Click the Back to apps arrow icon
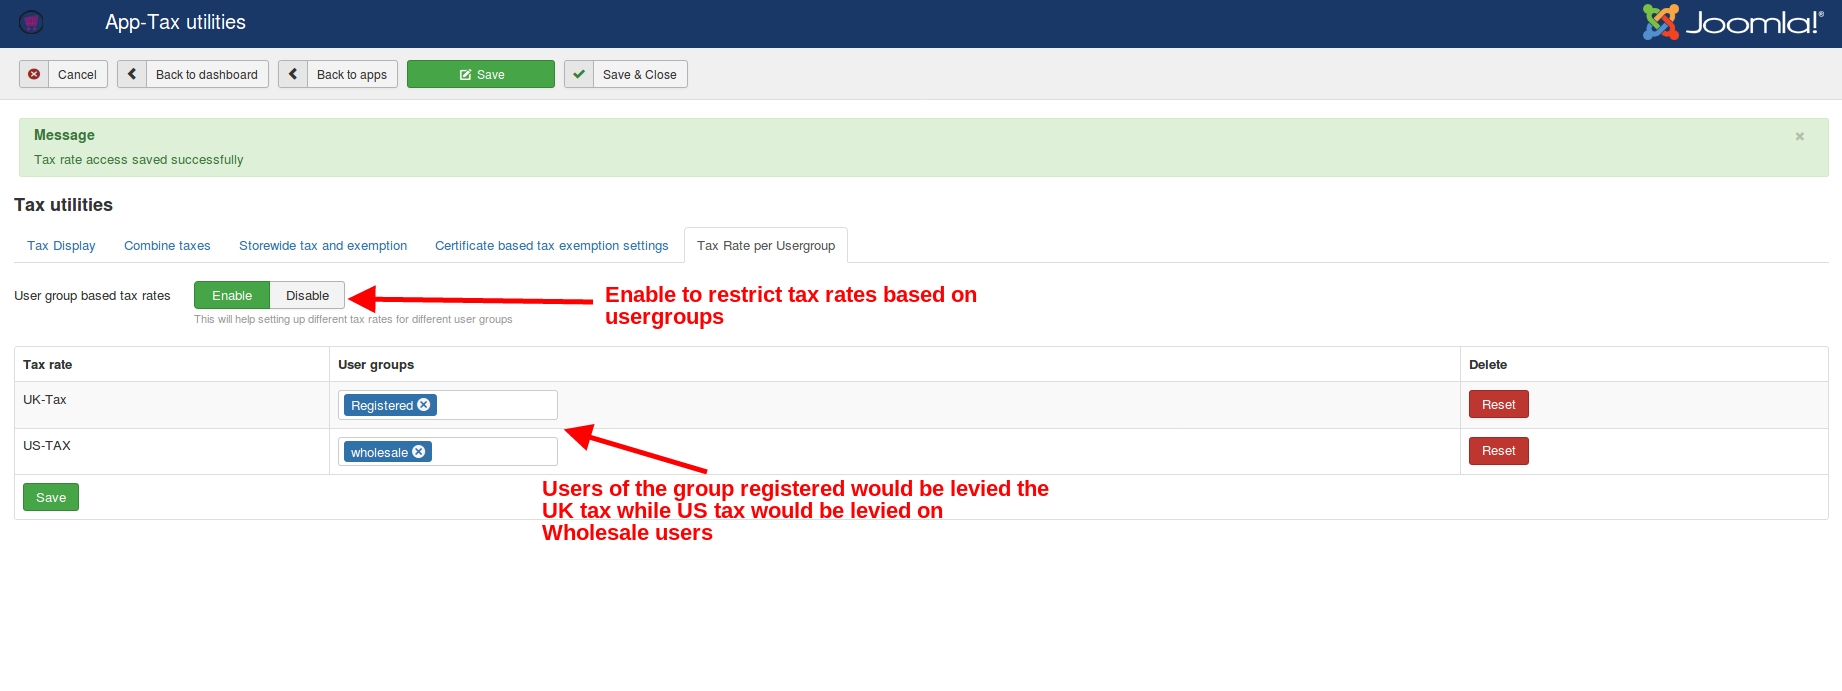The width and height of the screenshot is (1842, 691). [293, 74]
